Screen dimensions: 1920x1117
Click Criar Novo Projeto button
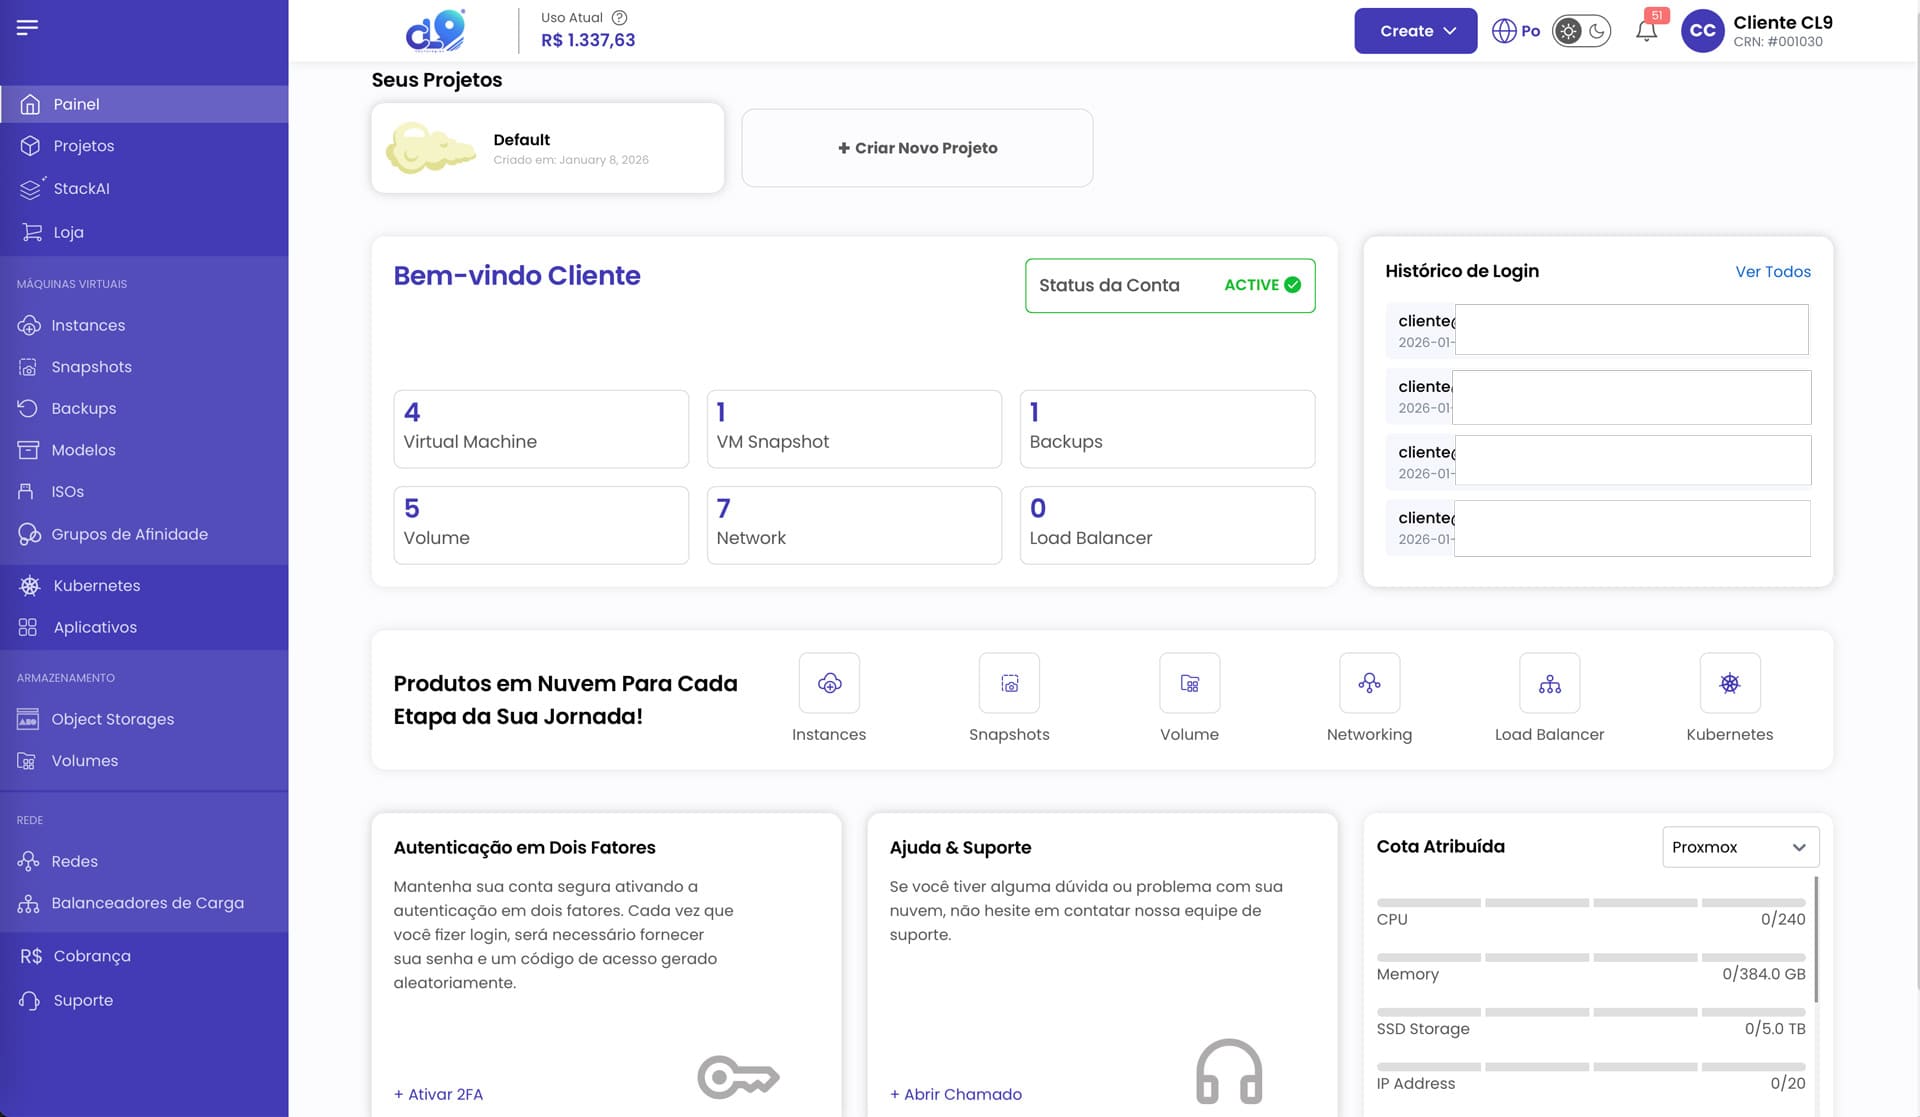click(917, 148)
